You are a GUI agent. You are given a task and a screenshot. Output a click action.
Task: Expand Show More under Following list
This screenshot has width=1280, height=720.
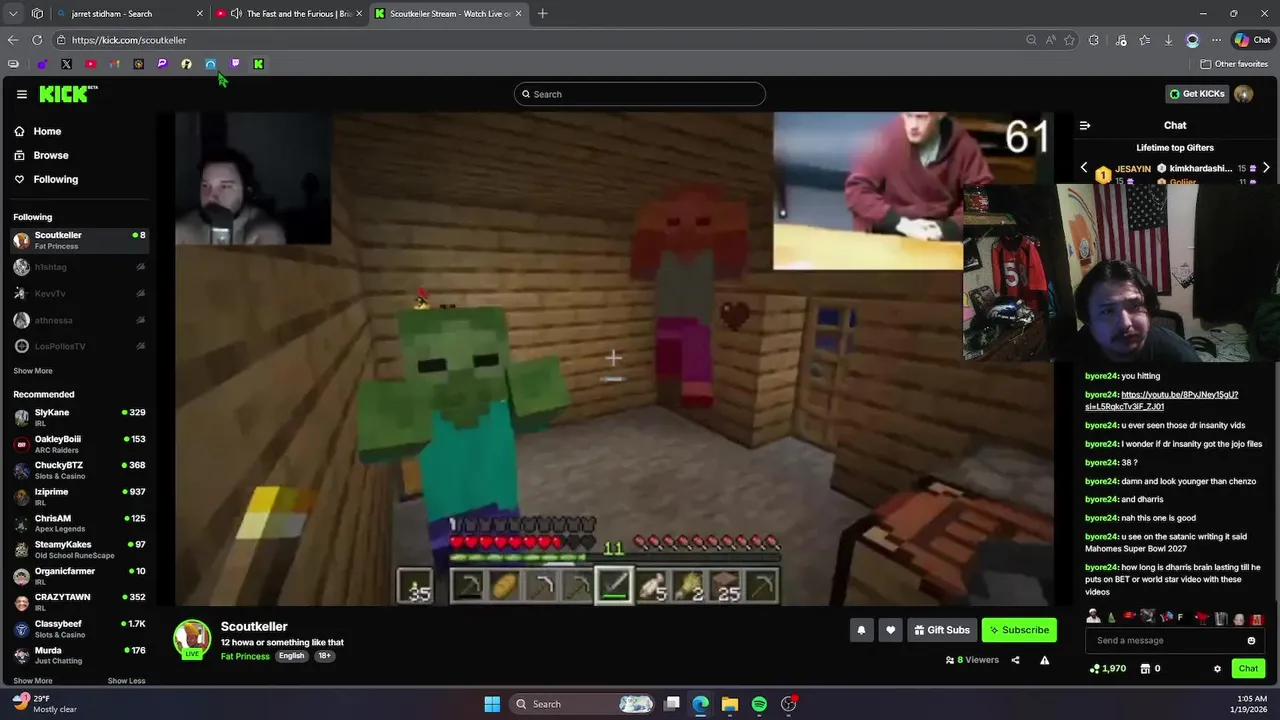click(x=33, y=371)
